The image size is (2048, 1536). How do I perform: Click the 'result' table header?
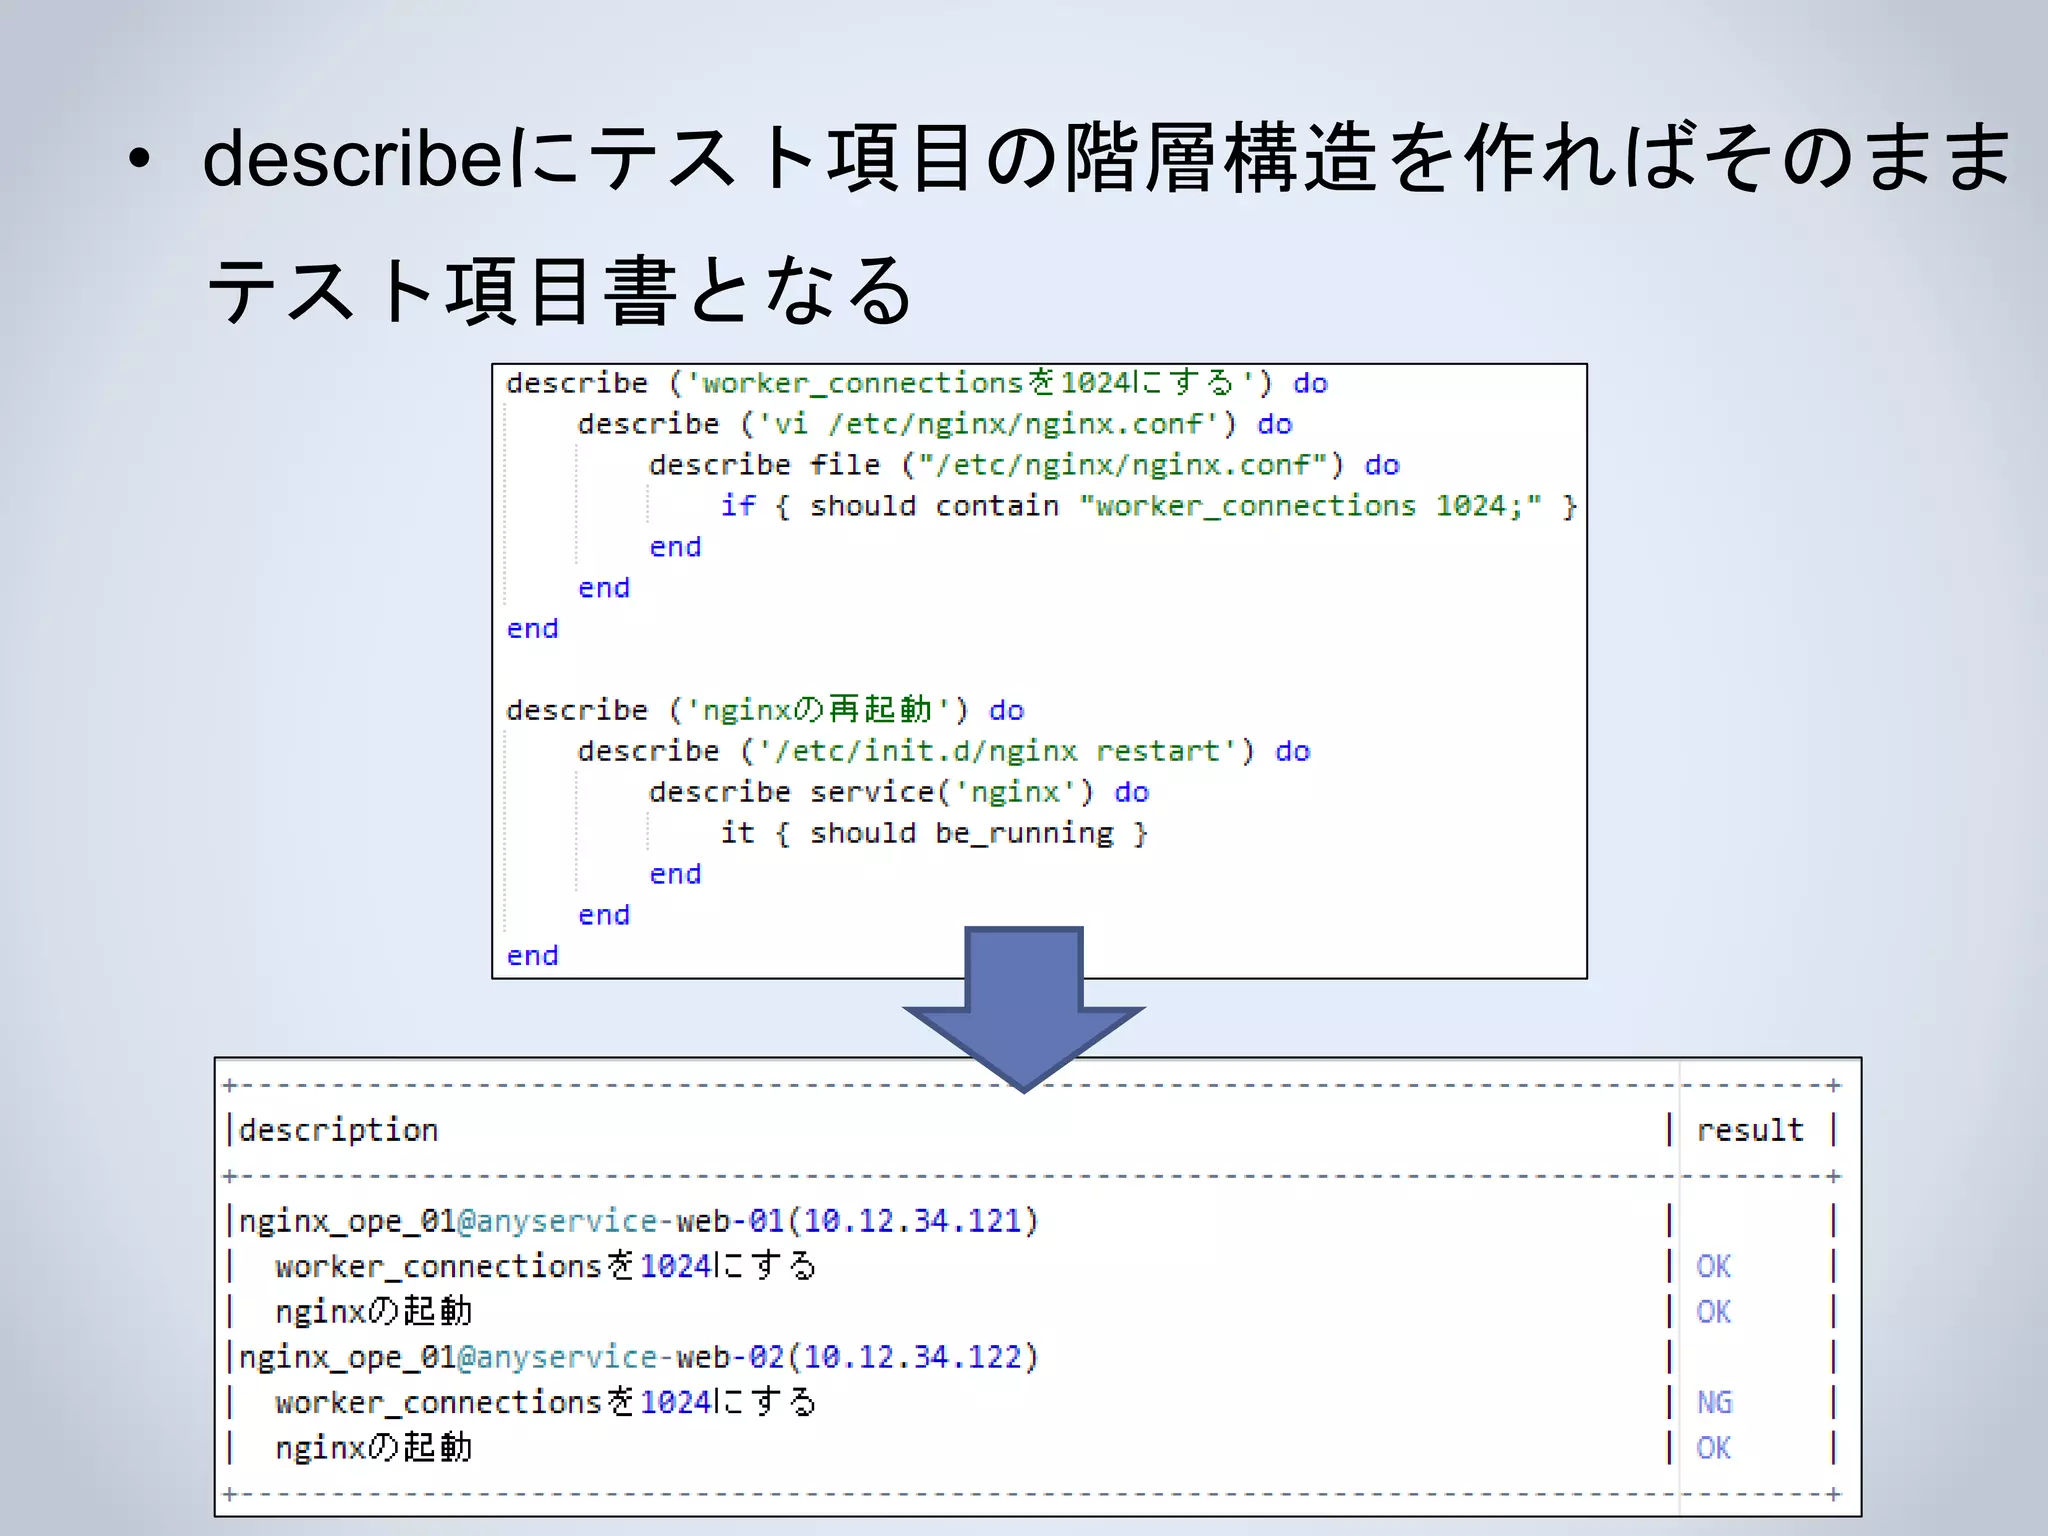click(1750, 1130)
